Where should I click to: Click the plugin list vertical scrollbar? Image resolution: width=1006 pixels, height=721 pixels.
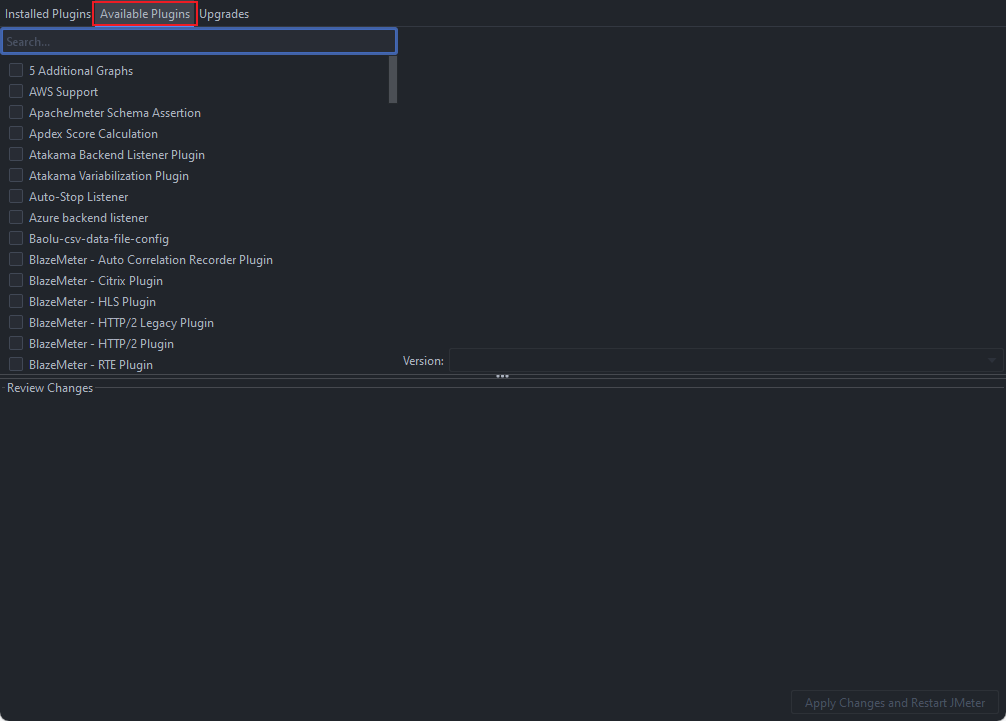[x=393, y=80]
